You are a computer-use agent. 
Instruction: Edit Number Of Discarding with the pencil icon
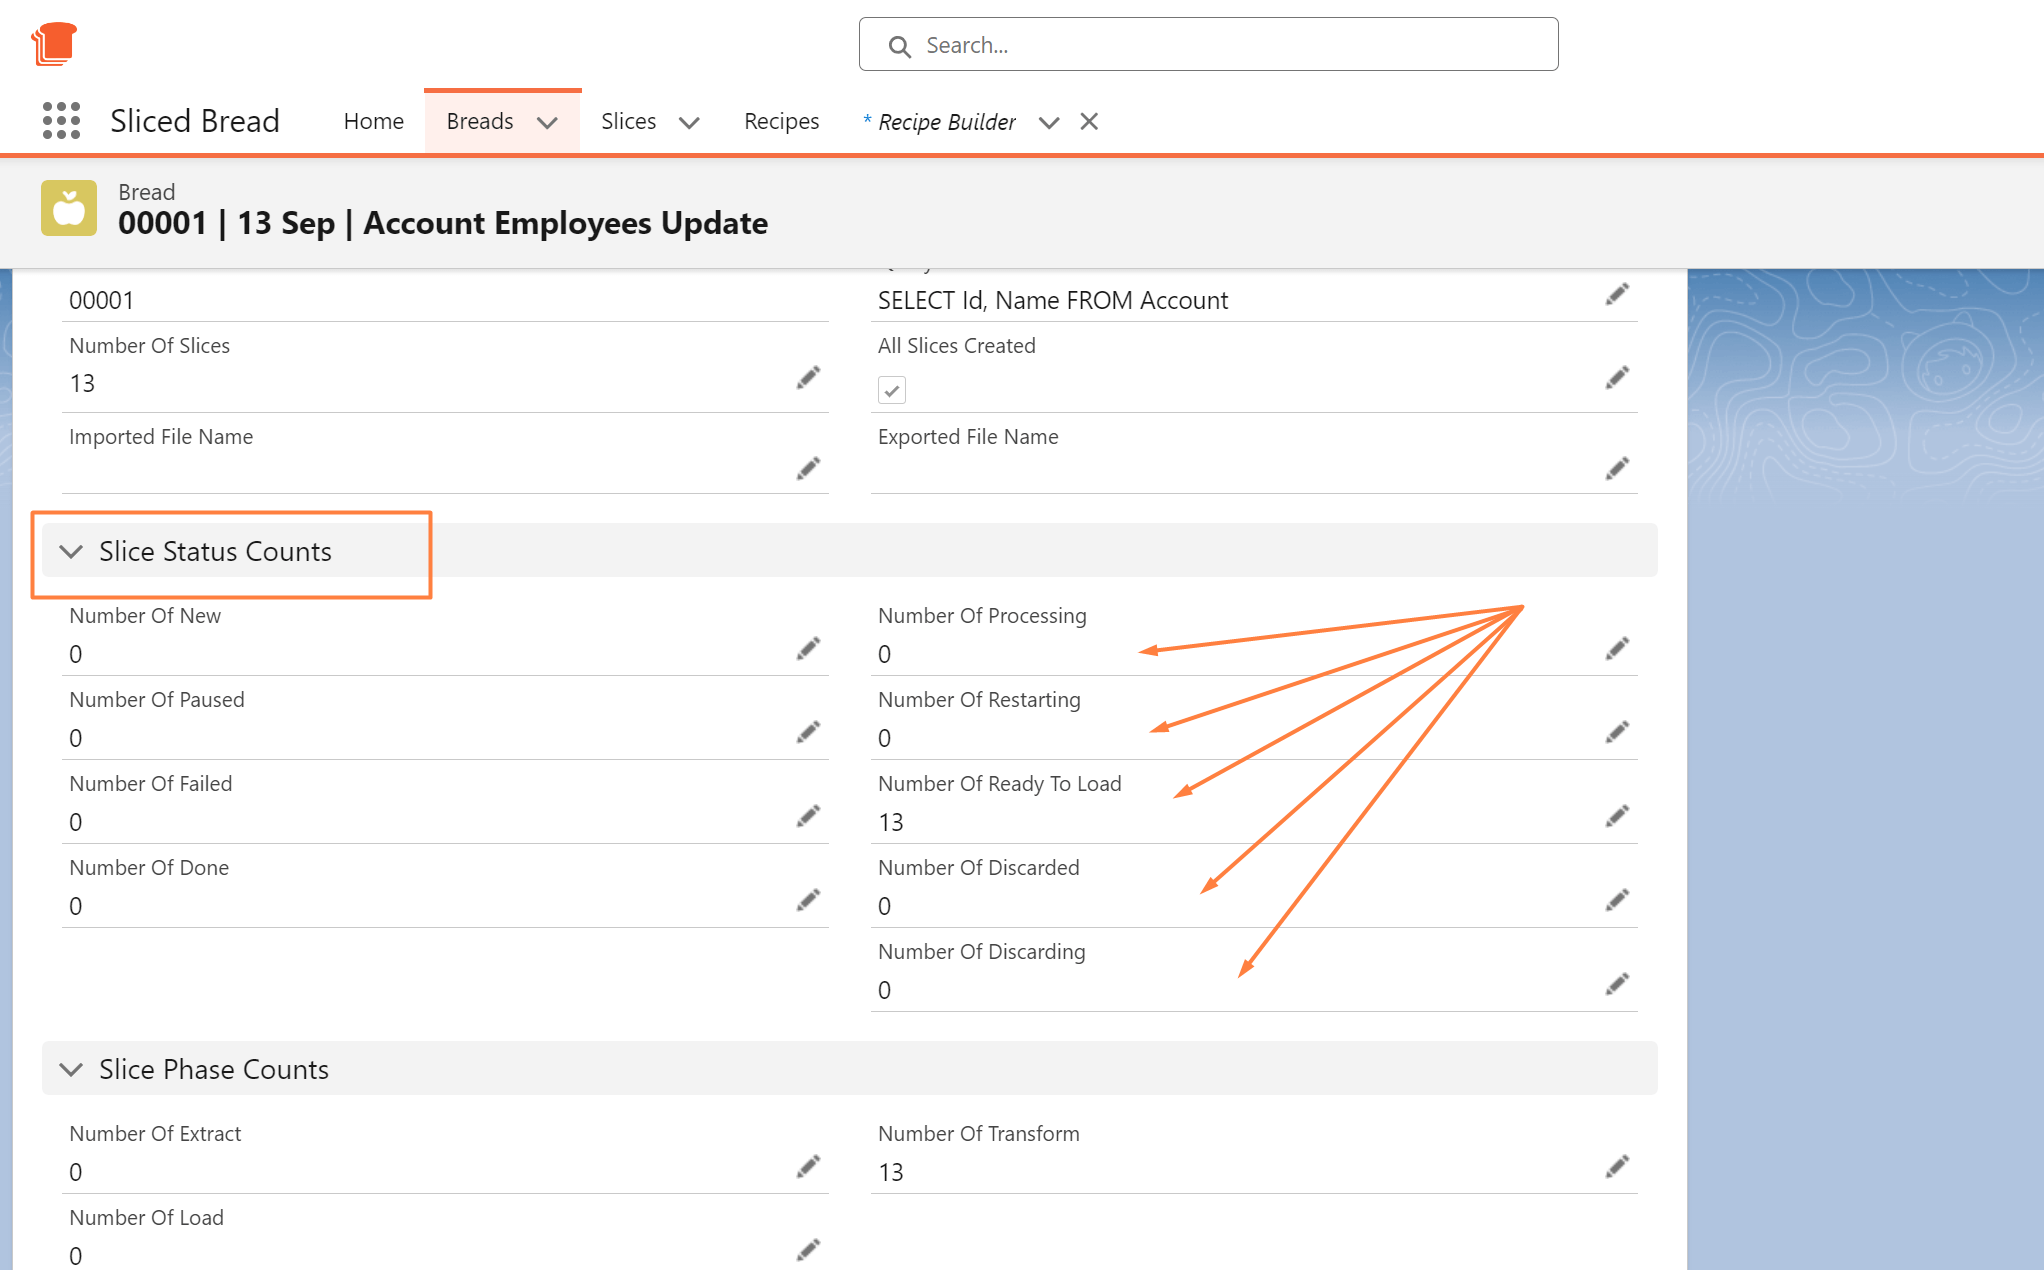pos(1617,983)
